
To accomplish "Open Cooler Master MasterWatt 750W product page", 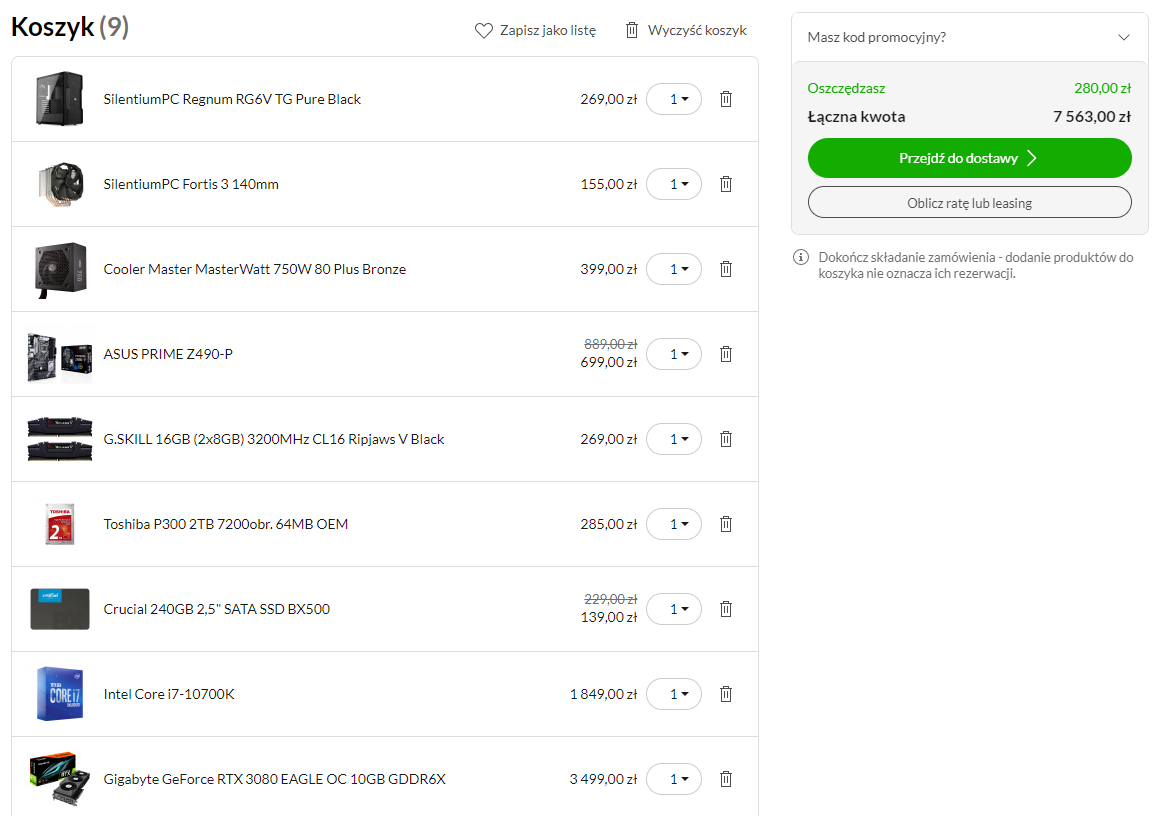I will (255, 269).
